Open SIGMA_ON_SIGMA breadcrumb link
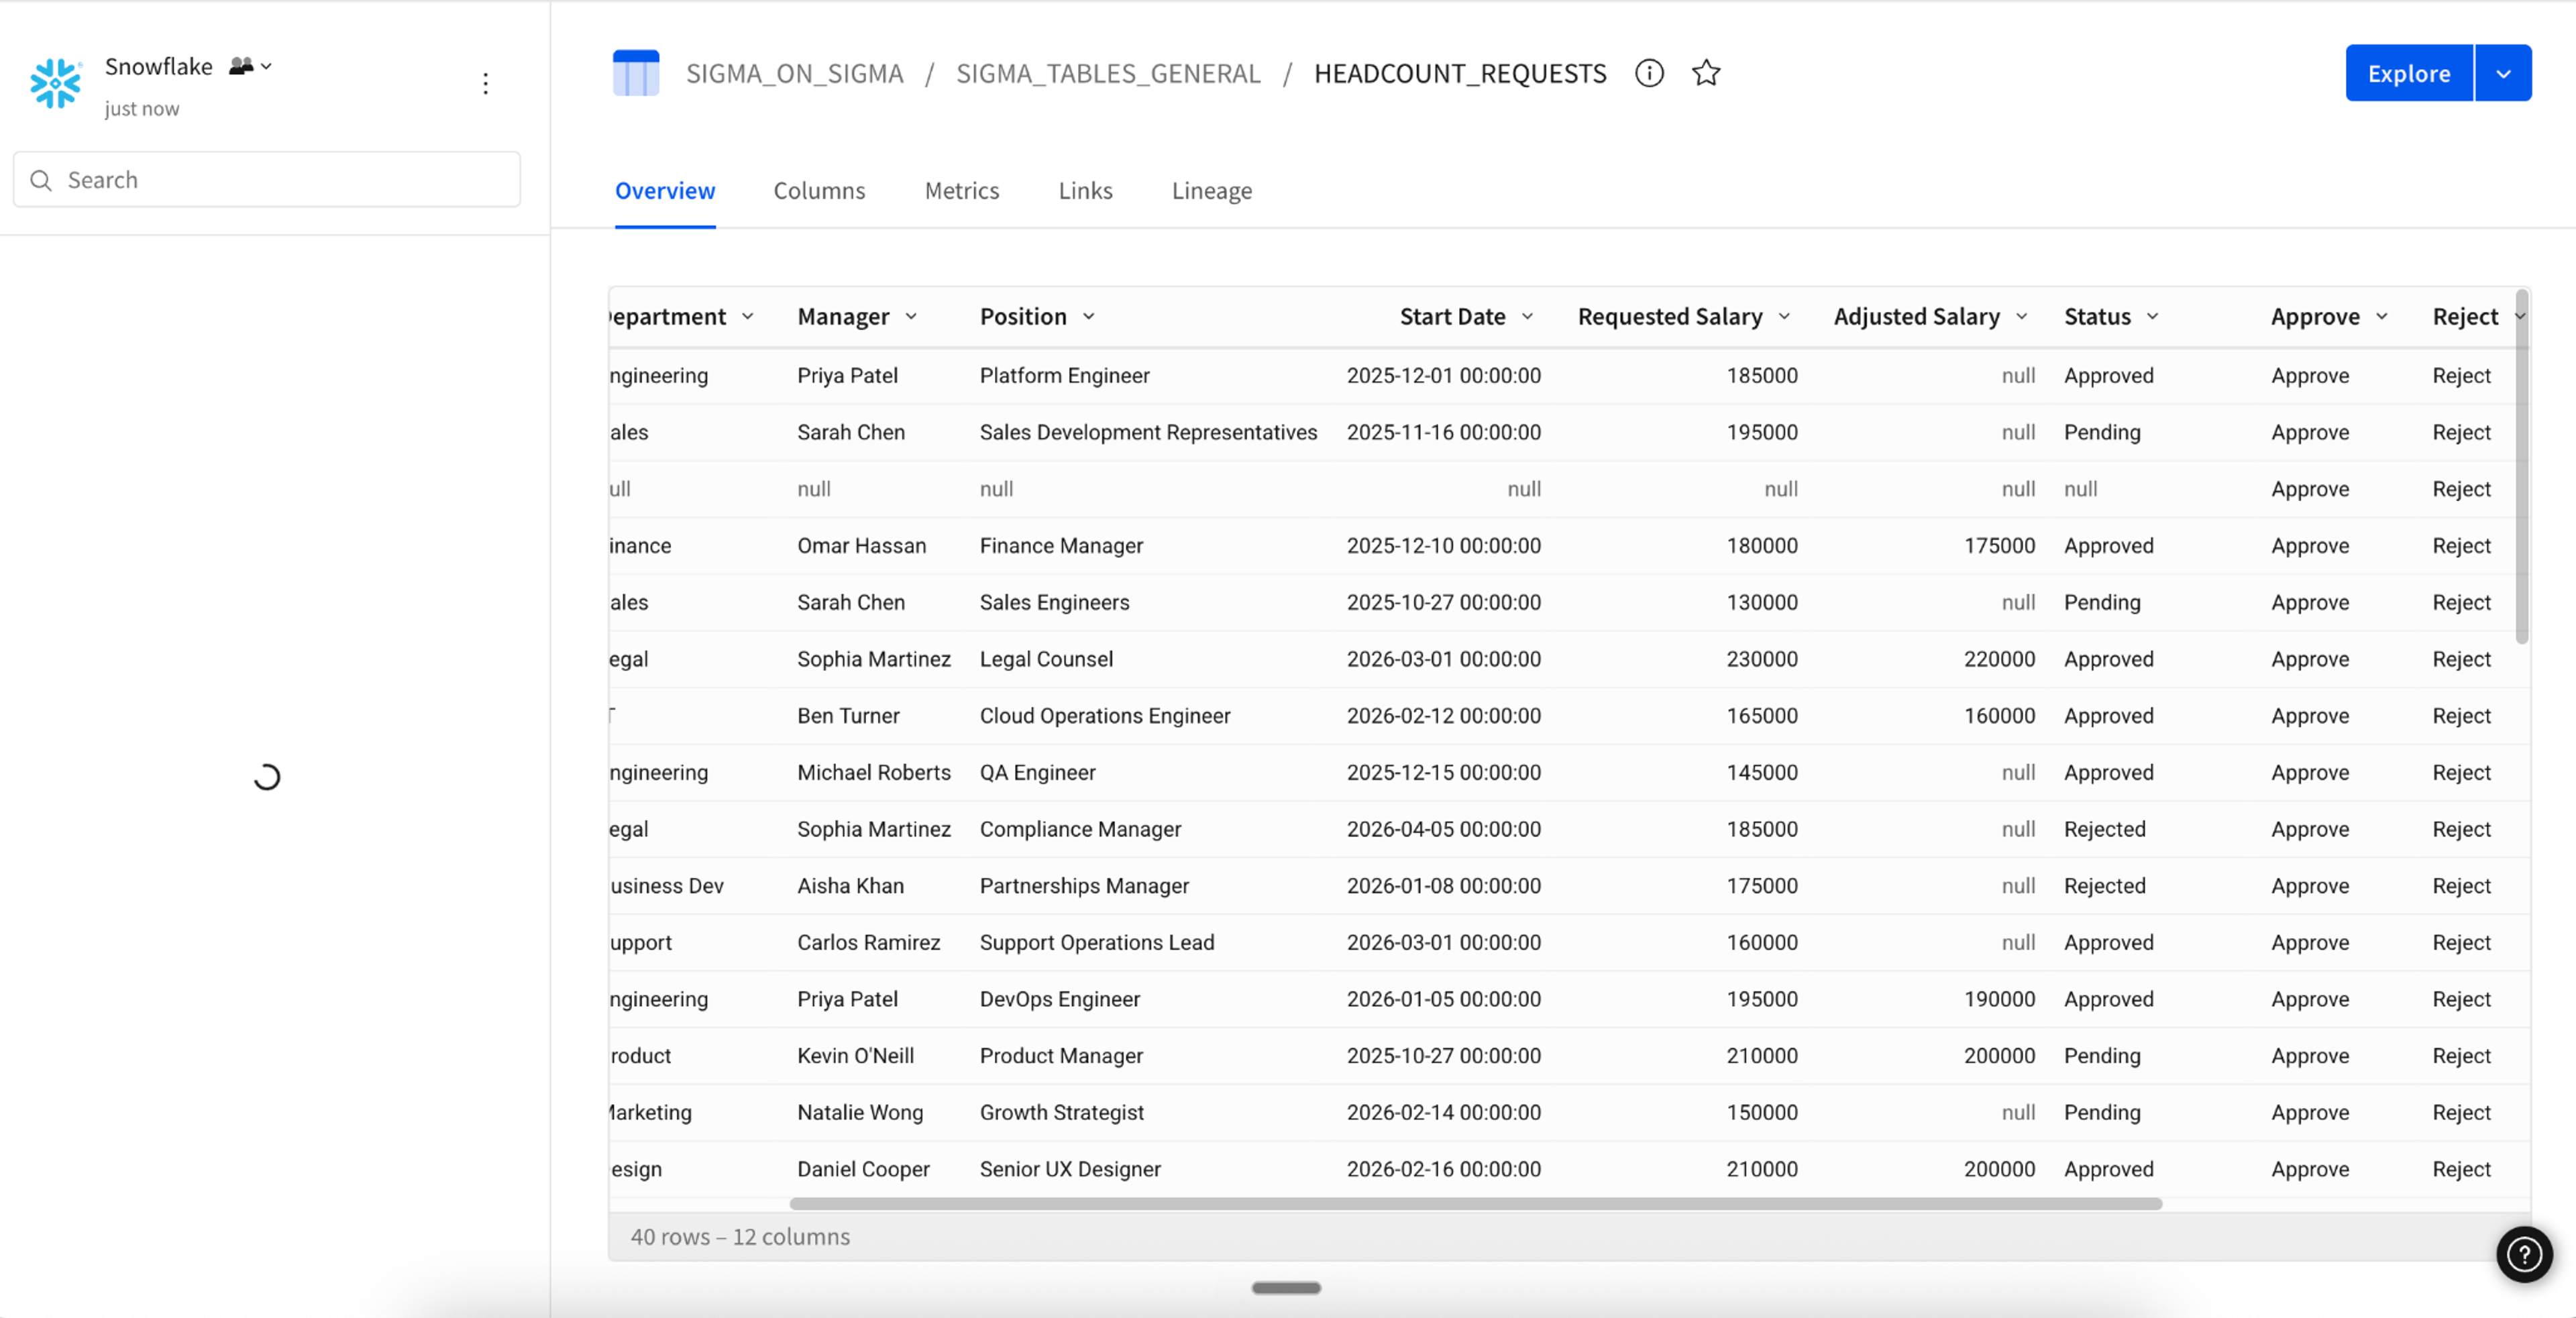Viewport: 2576px width, 1318px height. [795, 73]
